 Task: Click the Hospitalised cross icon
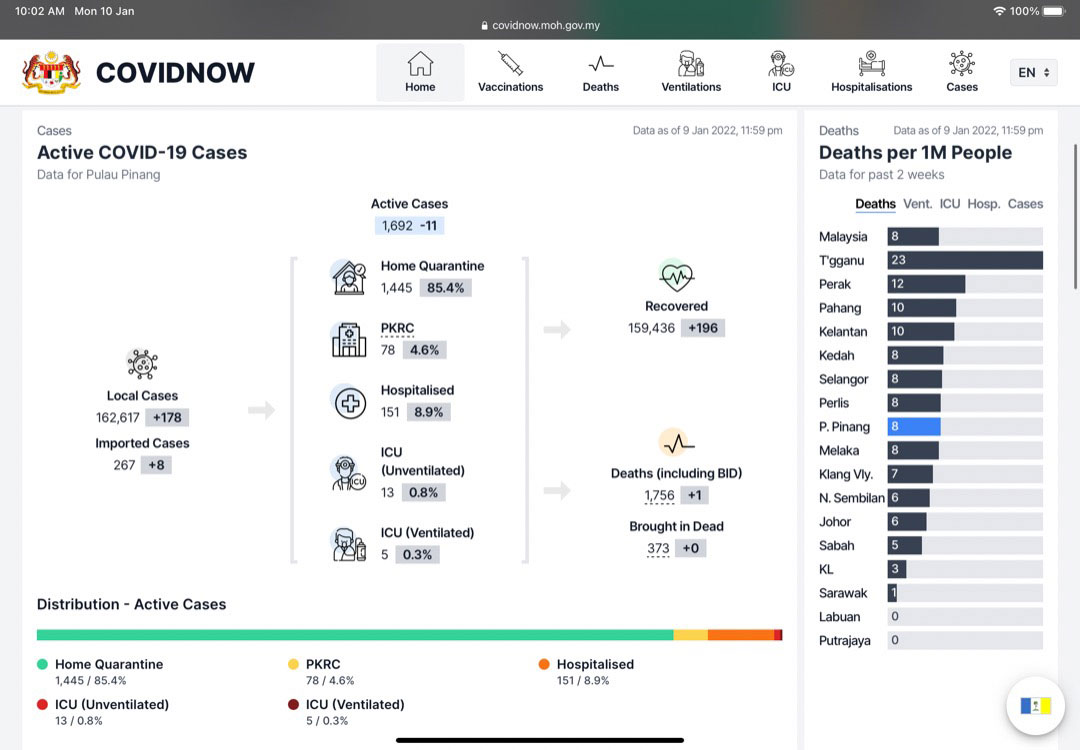click(350, 402)
